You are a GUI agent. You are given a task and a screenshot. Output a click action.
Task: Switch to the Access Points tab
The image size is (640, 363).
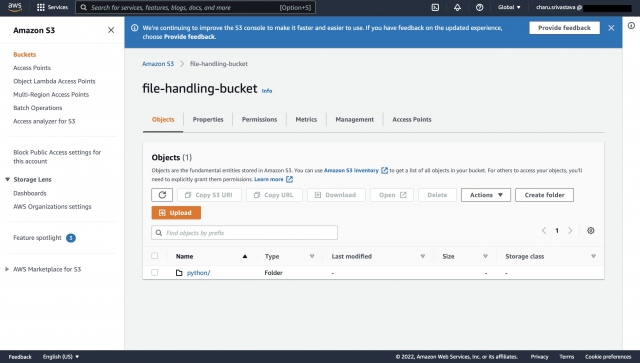(412, 119)
